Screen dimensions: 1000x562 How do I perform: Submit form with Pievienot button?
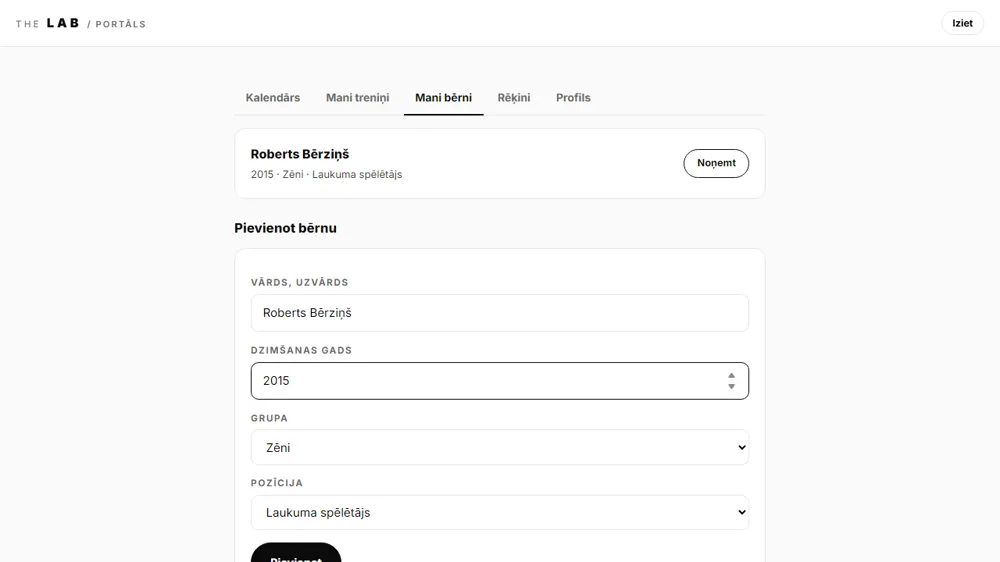(296, 553)
